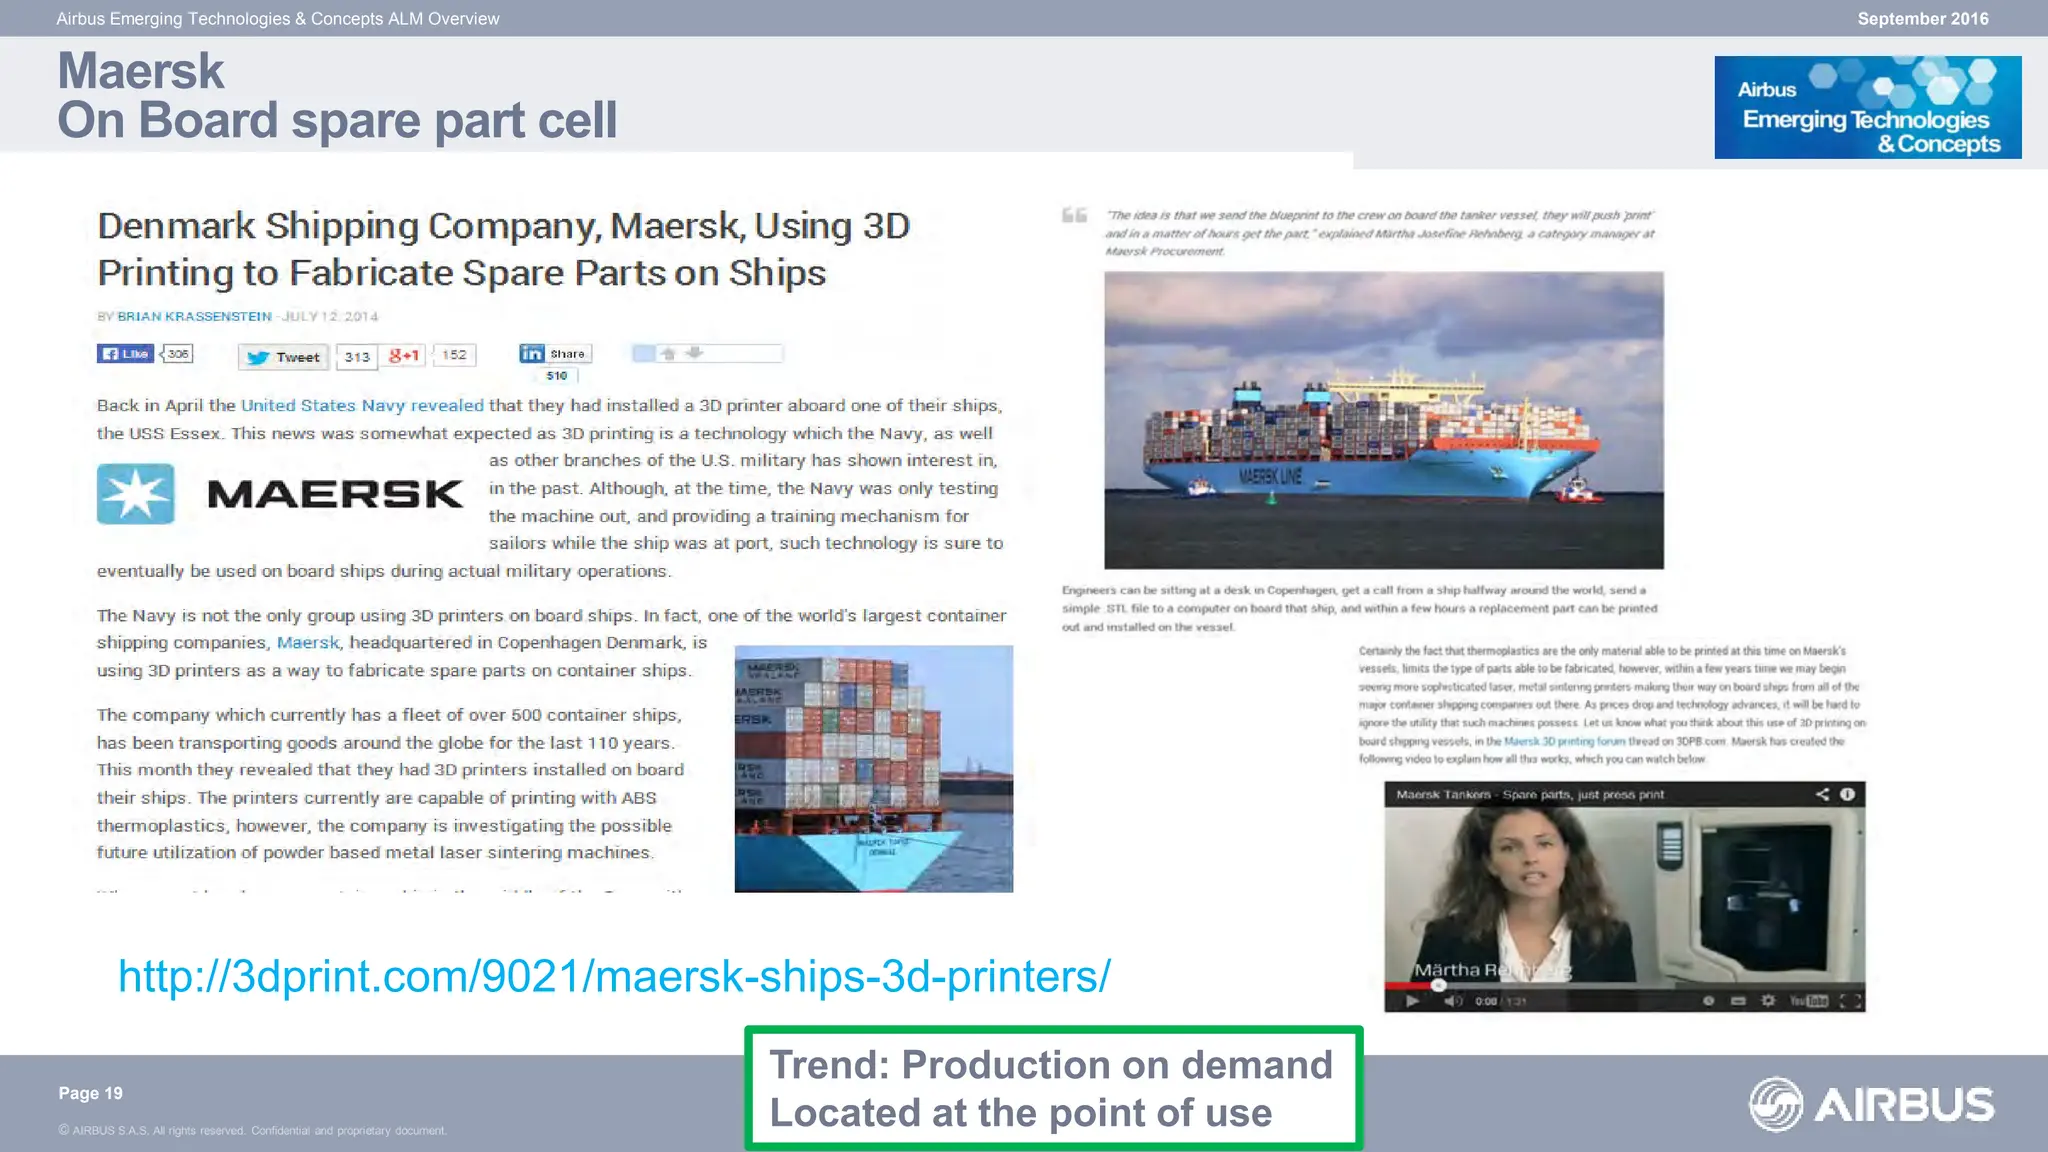This screenshot has width=2048, height=1152.
Task: Click the LinkedIn share count 510
Action: pyautogui.click(x=557, y=376)
